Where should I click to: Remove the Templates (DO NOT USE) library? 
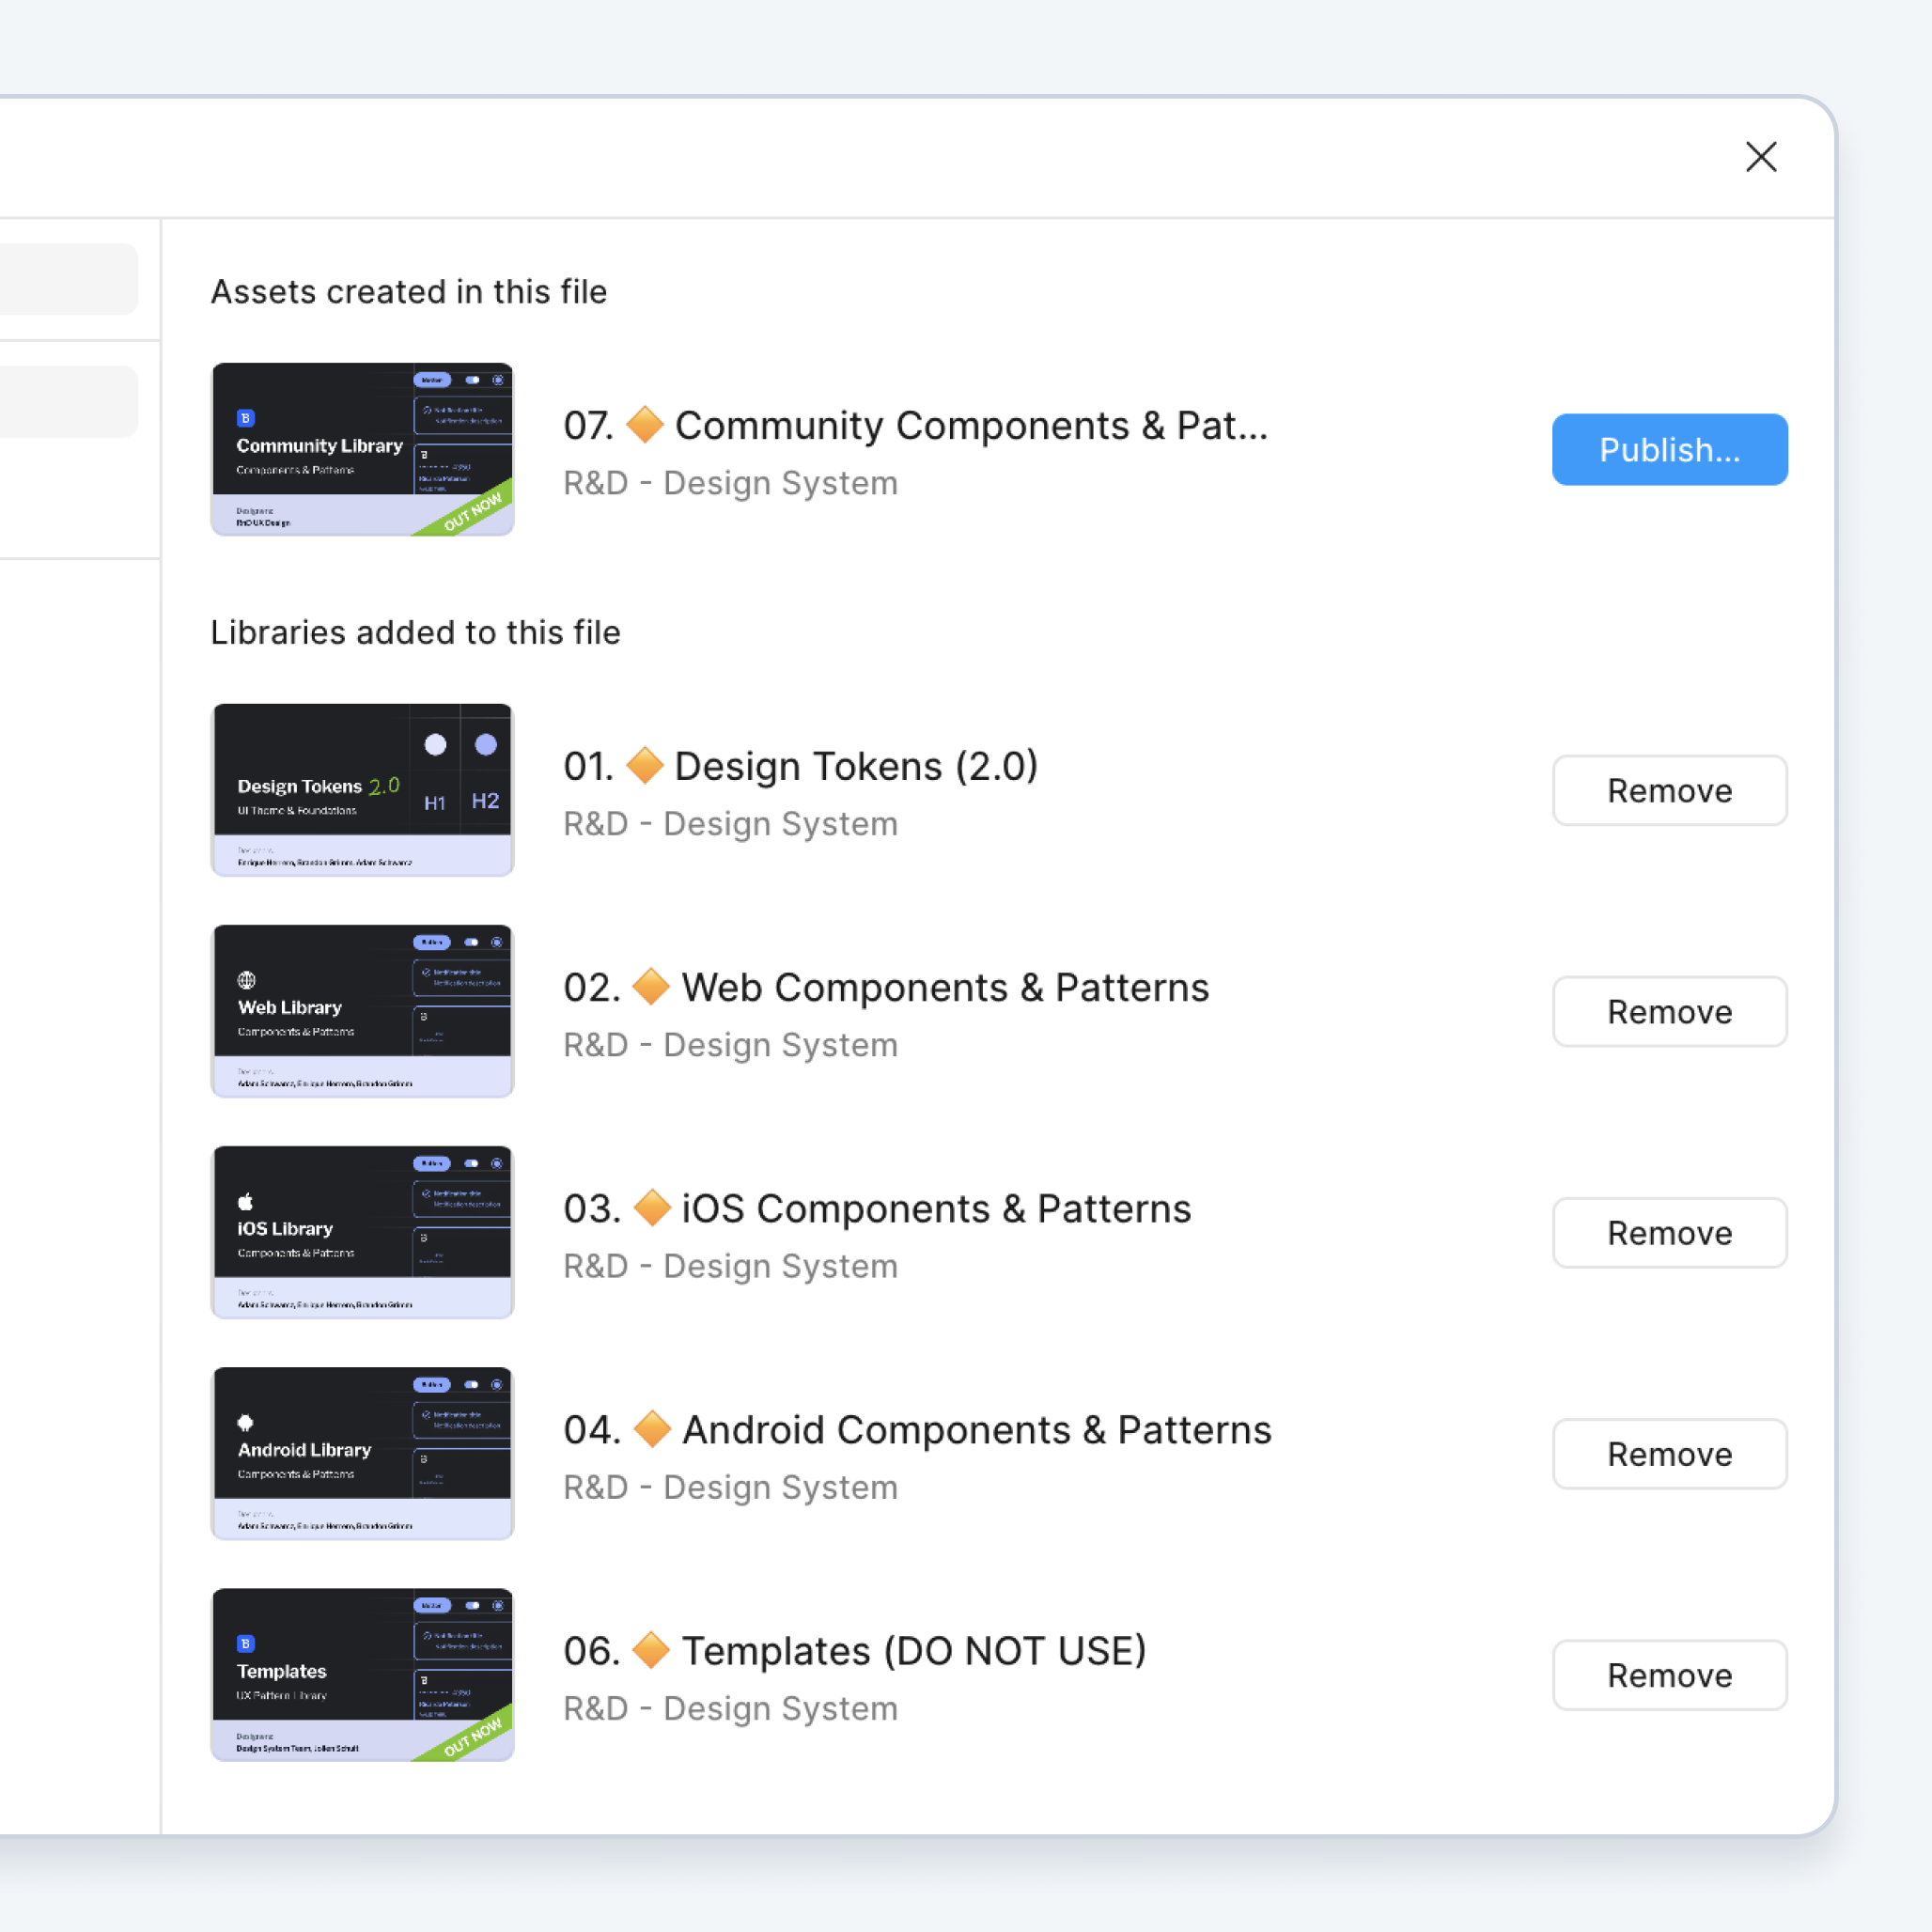(x=1669, y=1675)
